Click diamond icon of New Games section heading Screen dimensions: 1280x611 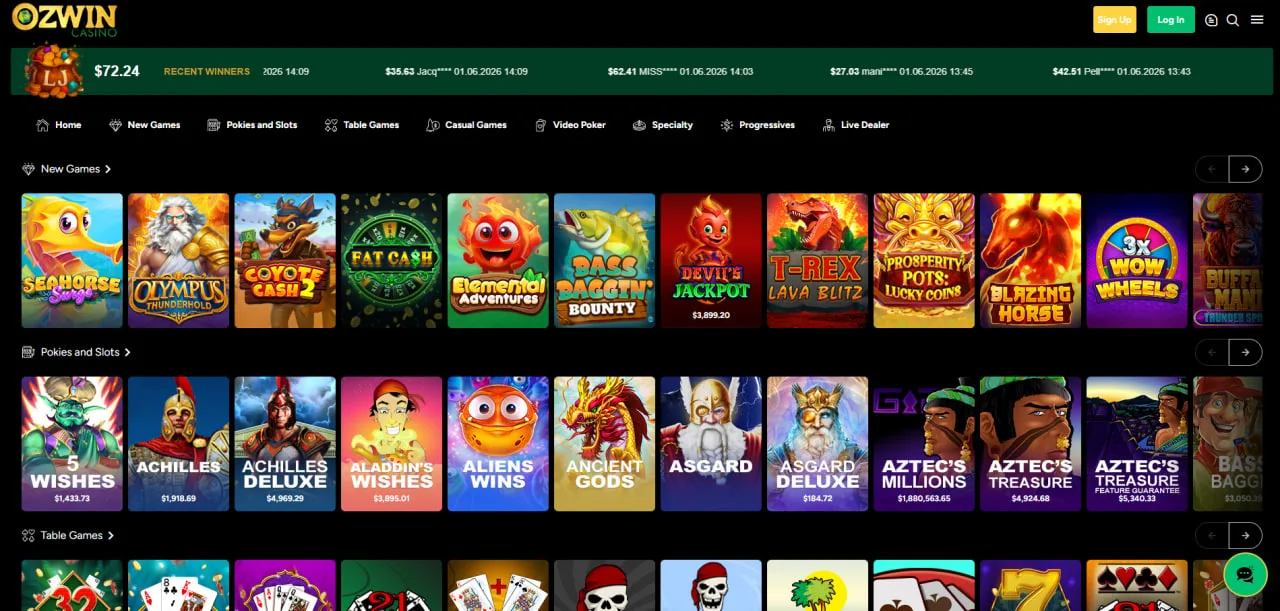tap(28, 169)
